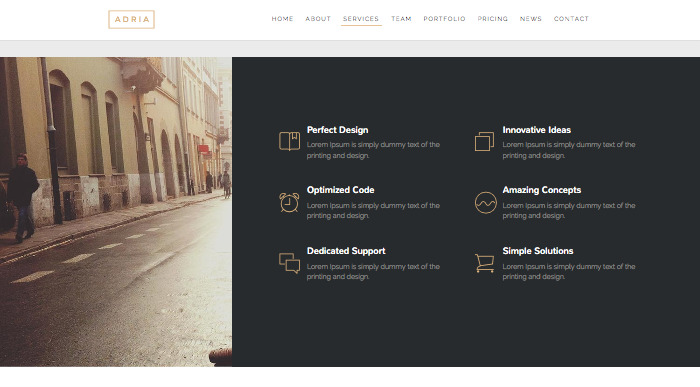Screen dimensions: 700x387
Task: Click the Simple Solutions heading
Action: 538,251
